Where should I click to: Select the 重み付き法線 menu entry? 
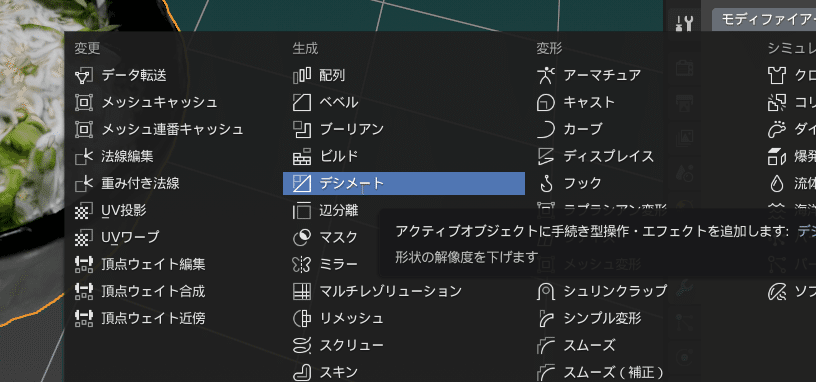140,183
